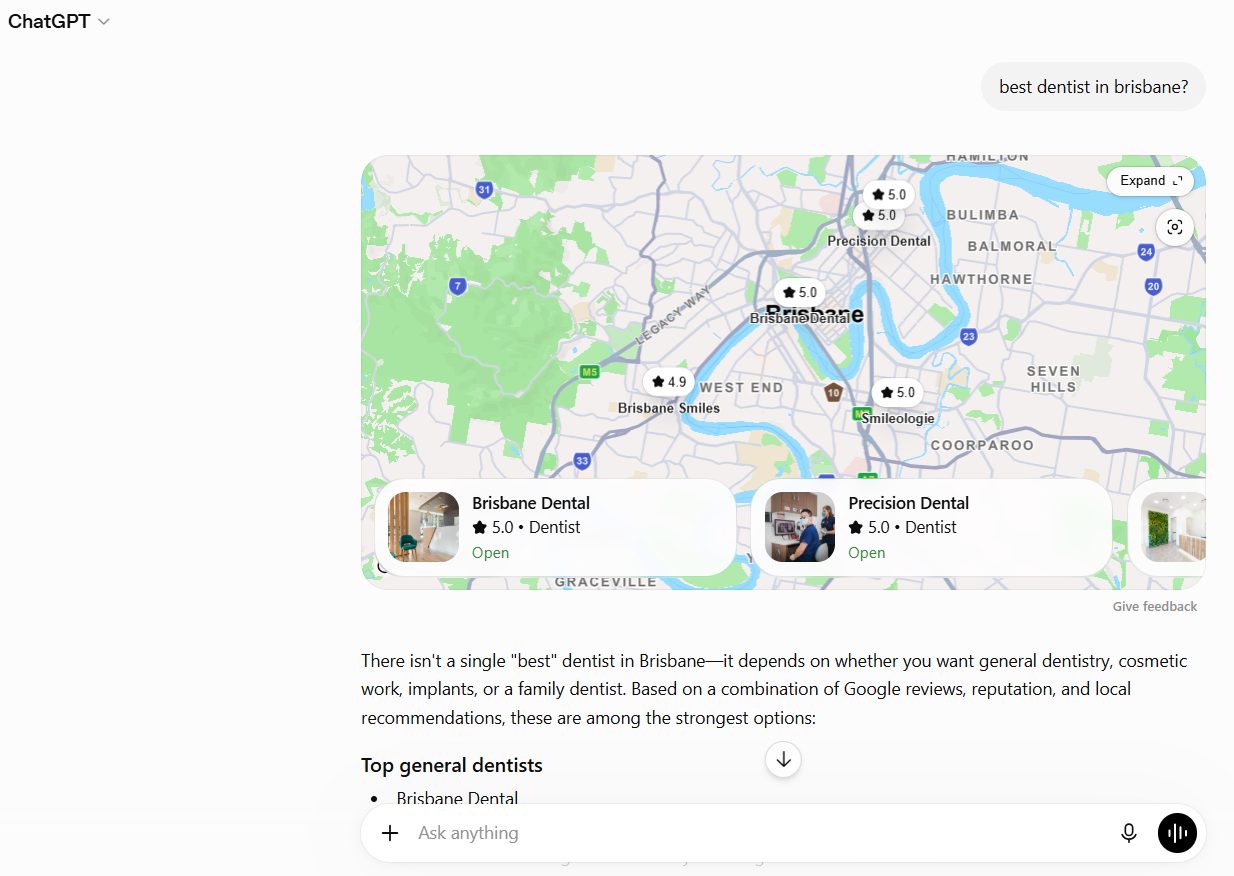This screenshot has width=1234, height=876.
Task: Click the route 24 shield on map
Action: click(1146, 252)
